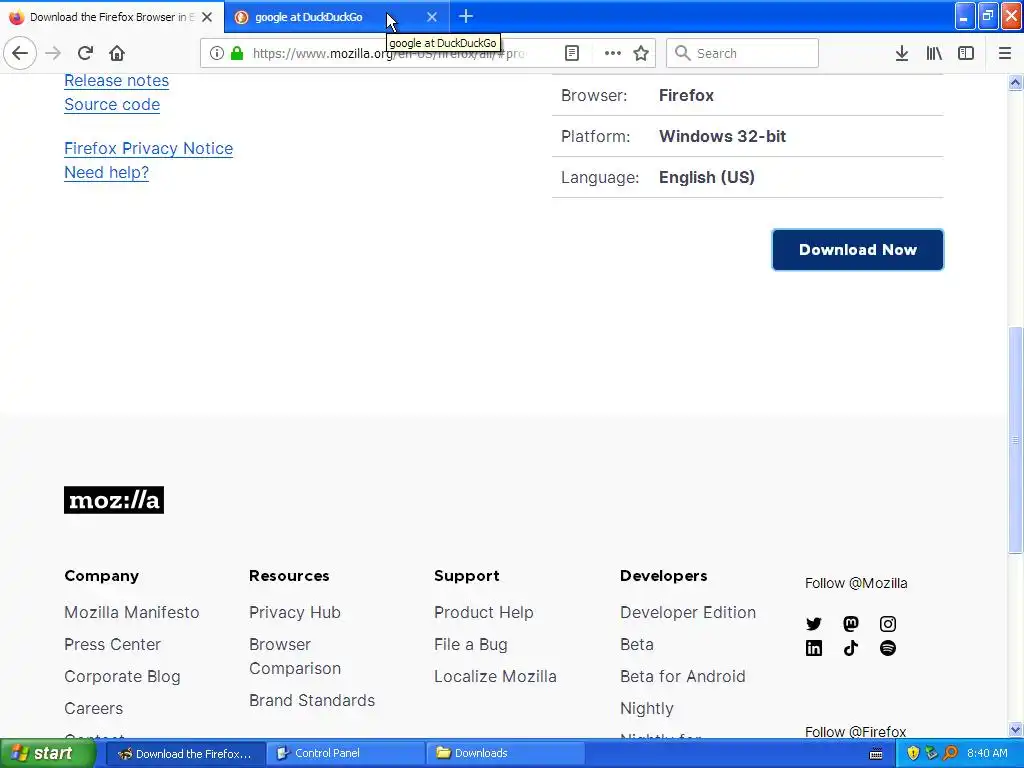
Task: Open Mozilla's Spotify icon
Action: point(888,648)
